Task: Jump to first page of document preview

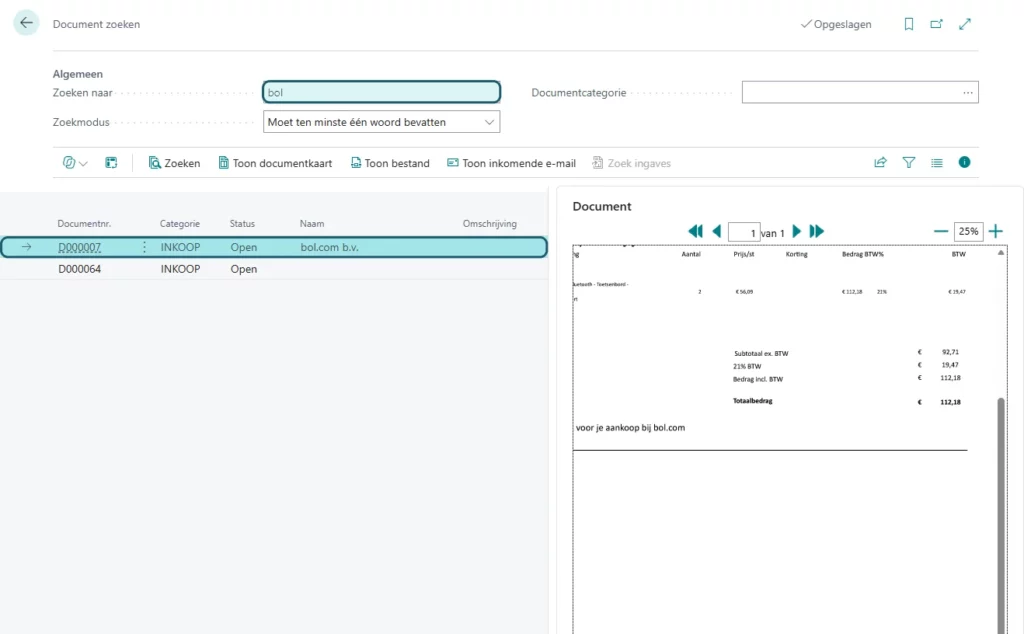Action: pos(696,231)
